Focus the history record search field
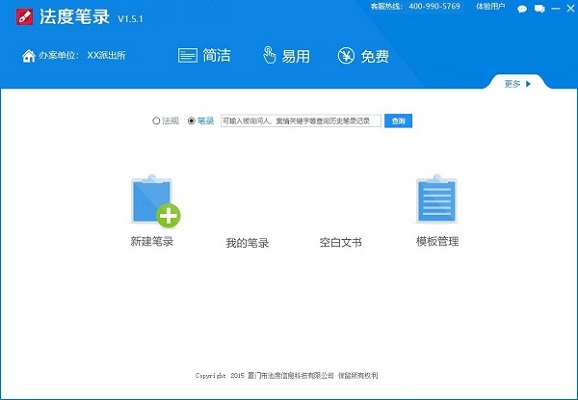578x400 pixels. coord(301,121)
